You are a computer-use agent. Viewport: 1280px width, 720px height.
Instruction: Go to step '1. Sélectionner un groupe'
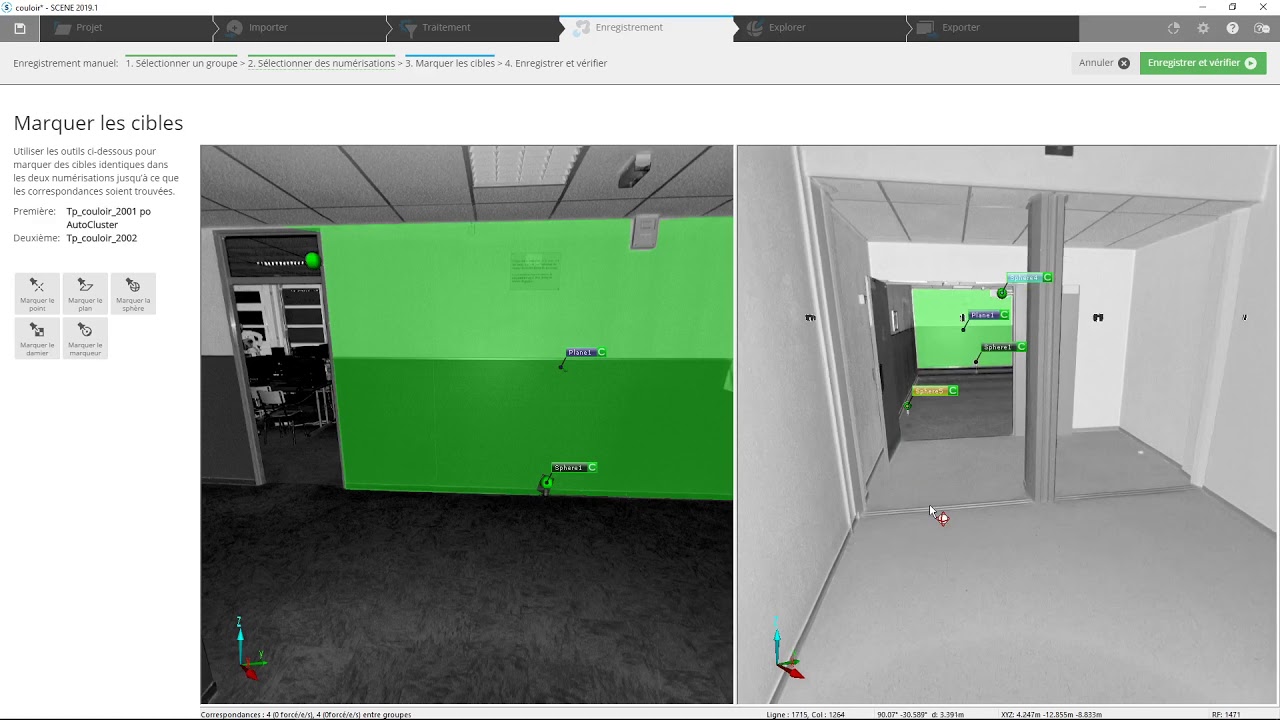181,63
